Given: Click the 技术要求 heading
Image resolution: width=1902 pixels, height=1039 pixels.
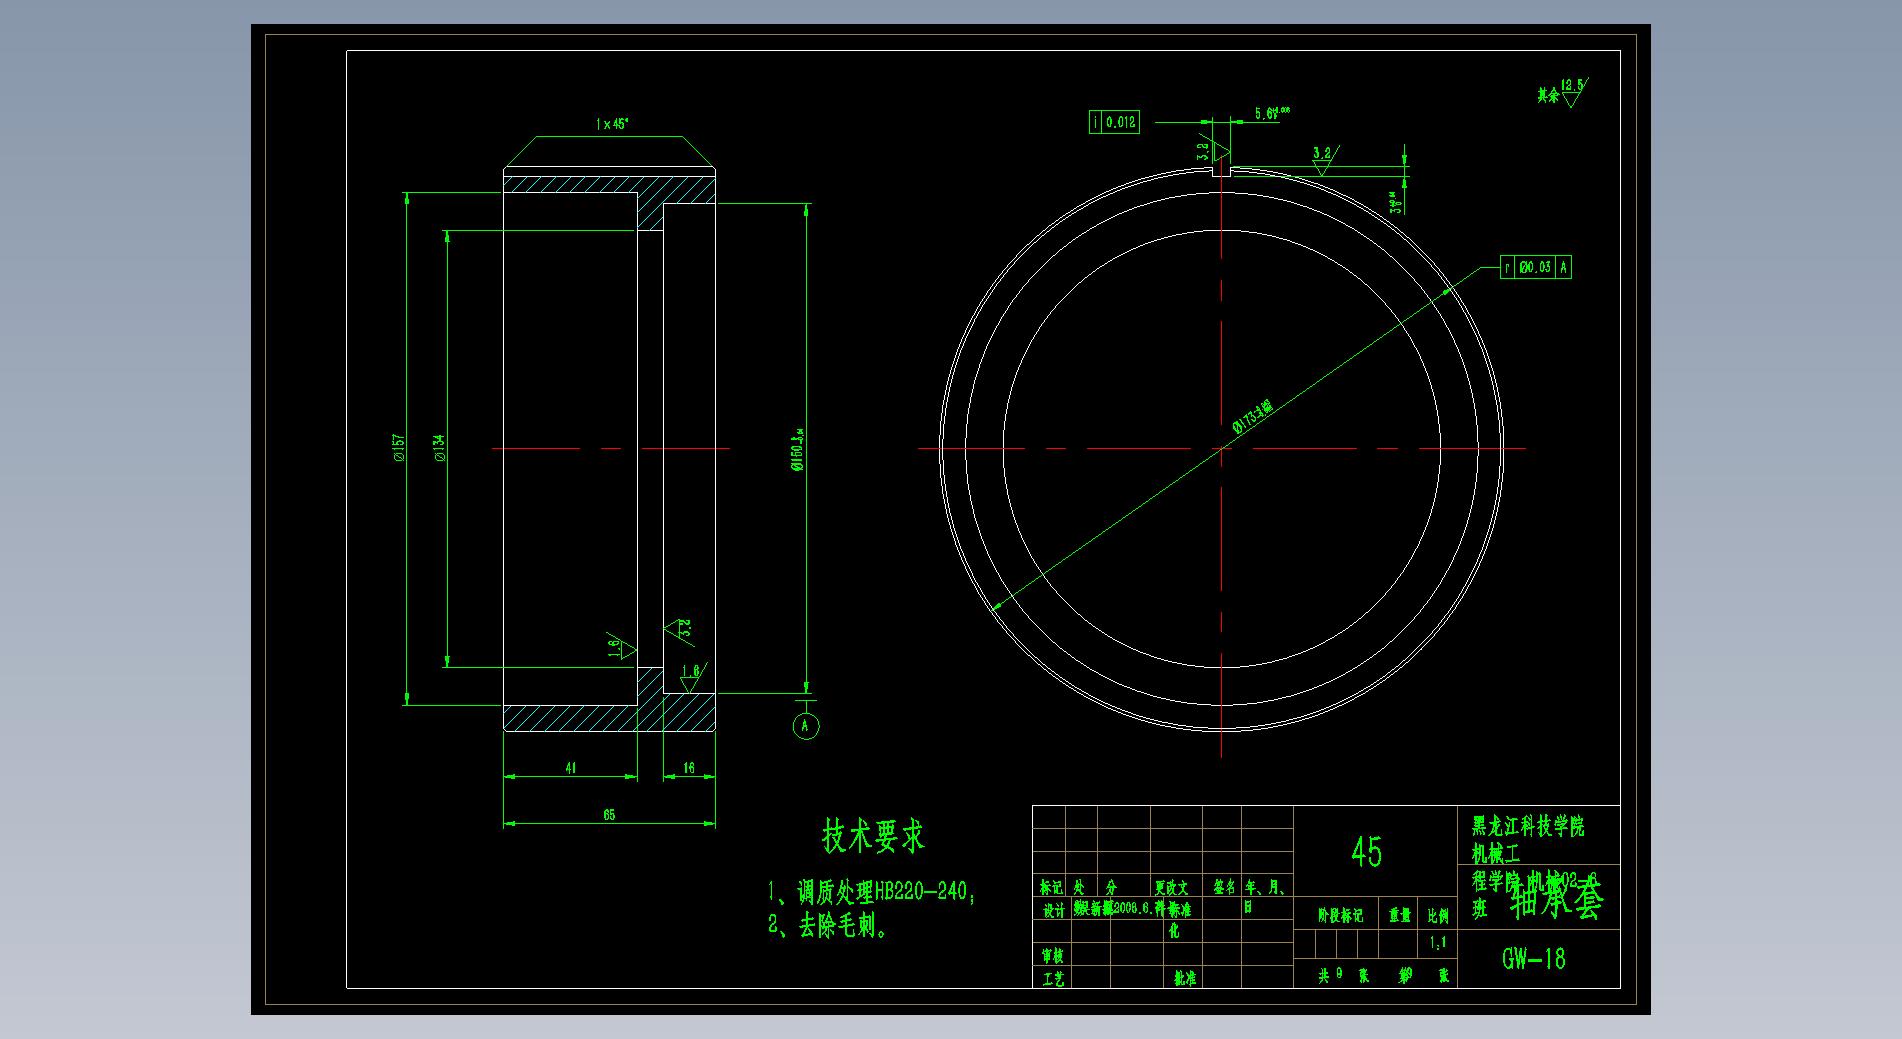Looking at the screenshot, I should coord(873,838).
